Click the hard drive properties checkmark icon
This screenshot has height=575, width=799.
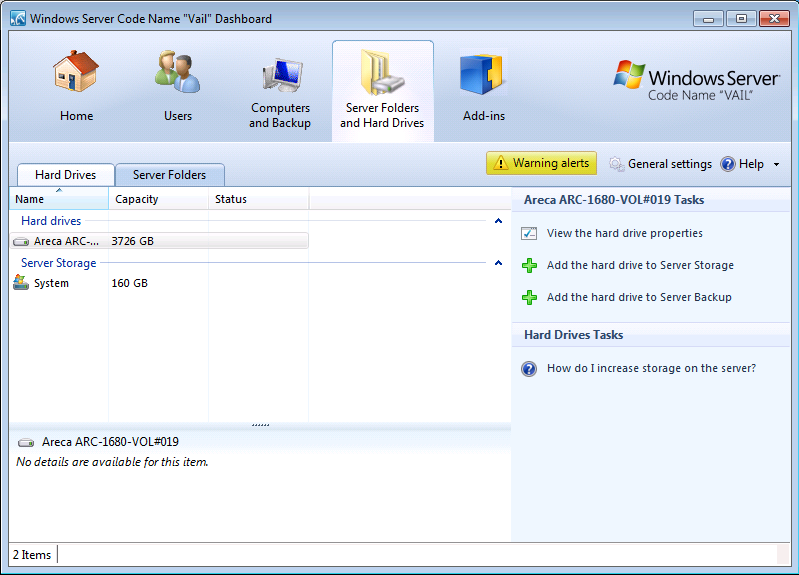pyautogui.click(x=530, y=234)
